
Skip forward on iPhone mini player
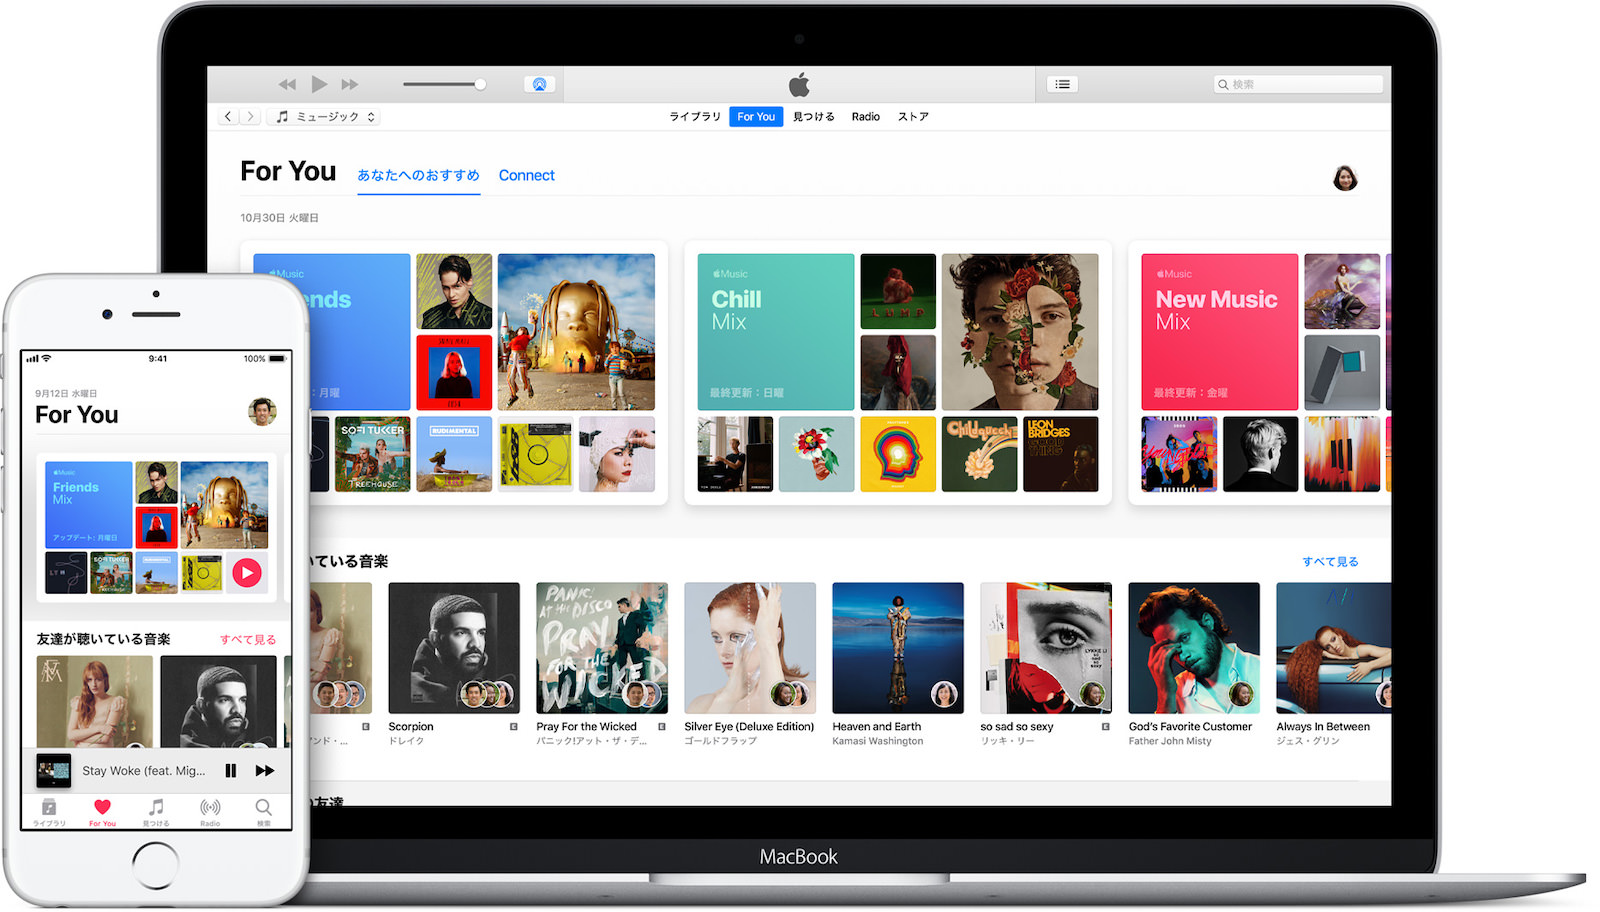click(265, 771)
